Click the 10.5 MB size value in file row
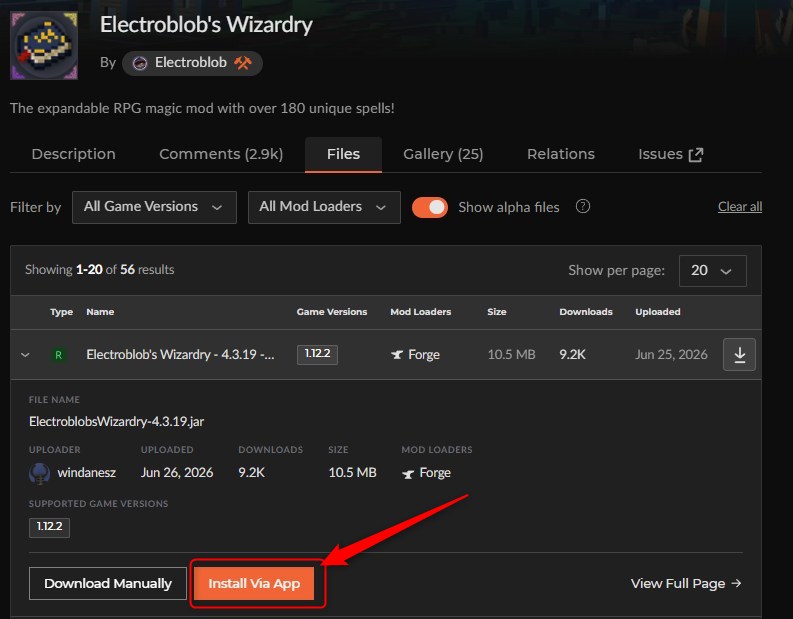 click(x=511, y=355)
